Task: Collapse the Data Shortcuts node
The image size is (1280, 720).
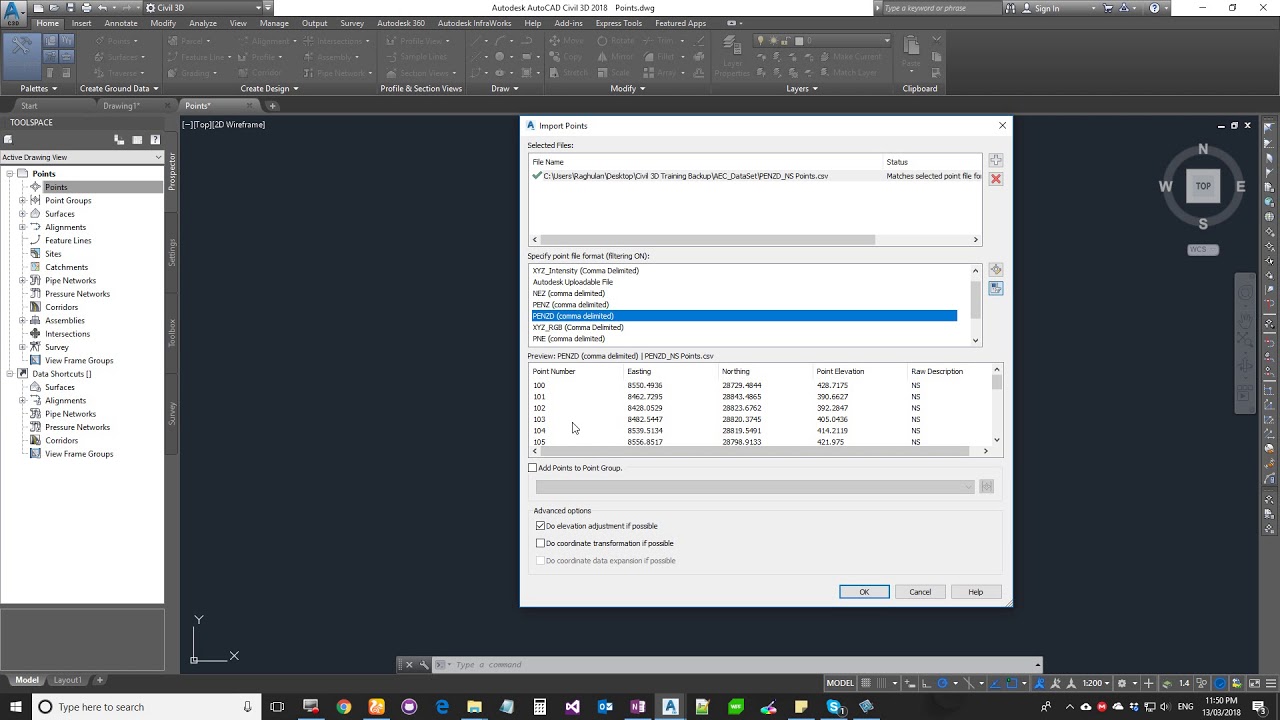Action: 10,374
